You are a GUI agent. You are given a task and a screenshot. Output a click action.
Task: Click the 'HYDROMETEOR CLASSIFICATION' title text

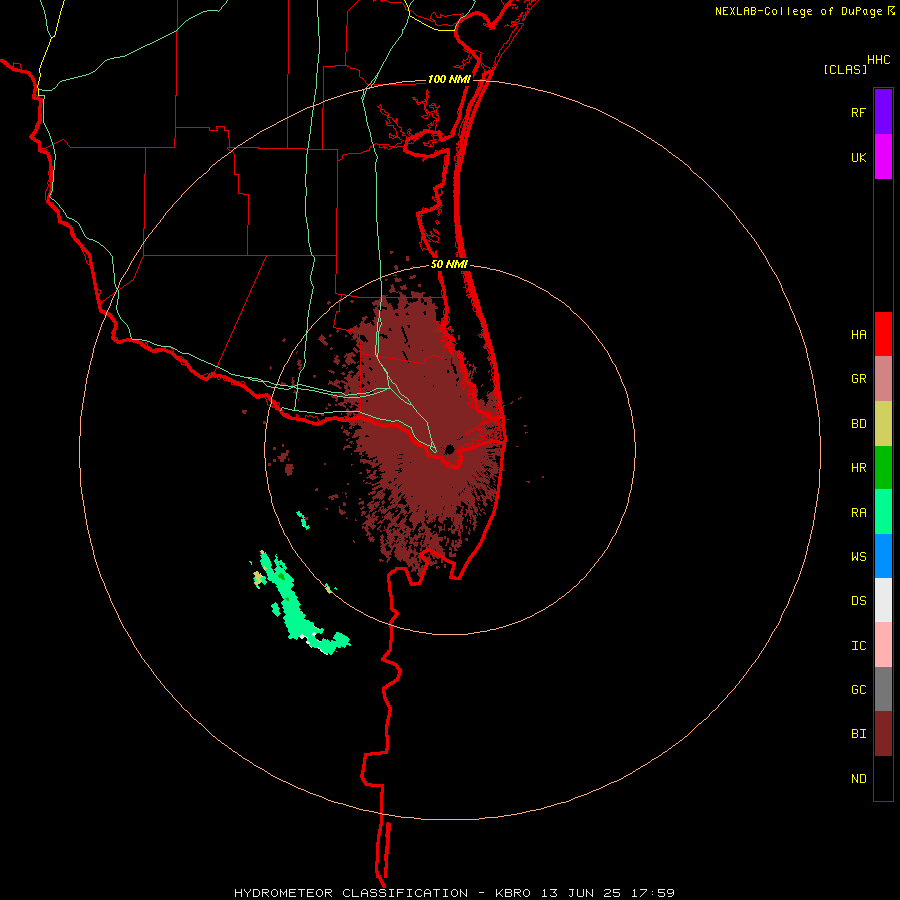(351, 893)
